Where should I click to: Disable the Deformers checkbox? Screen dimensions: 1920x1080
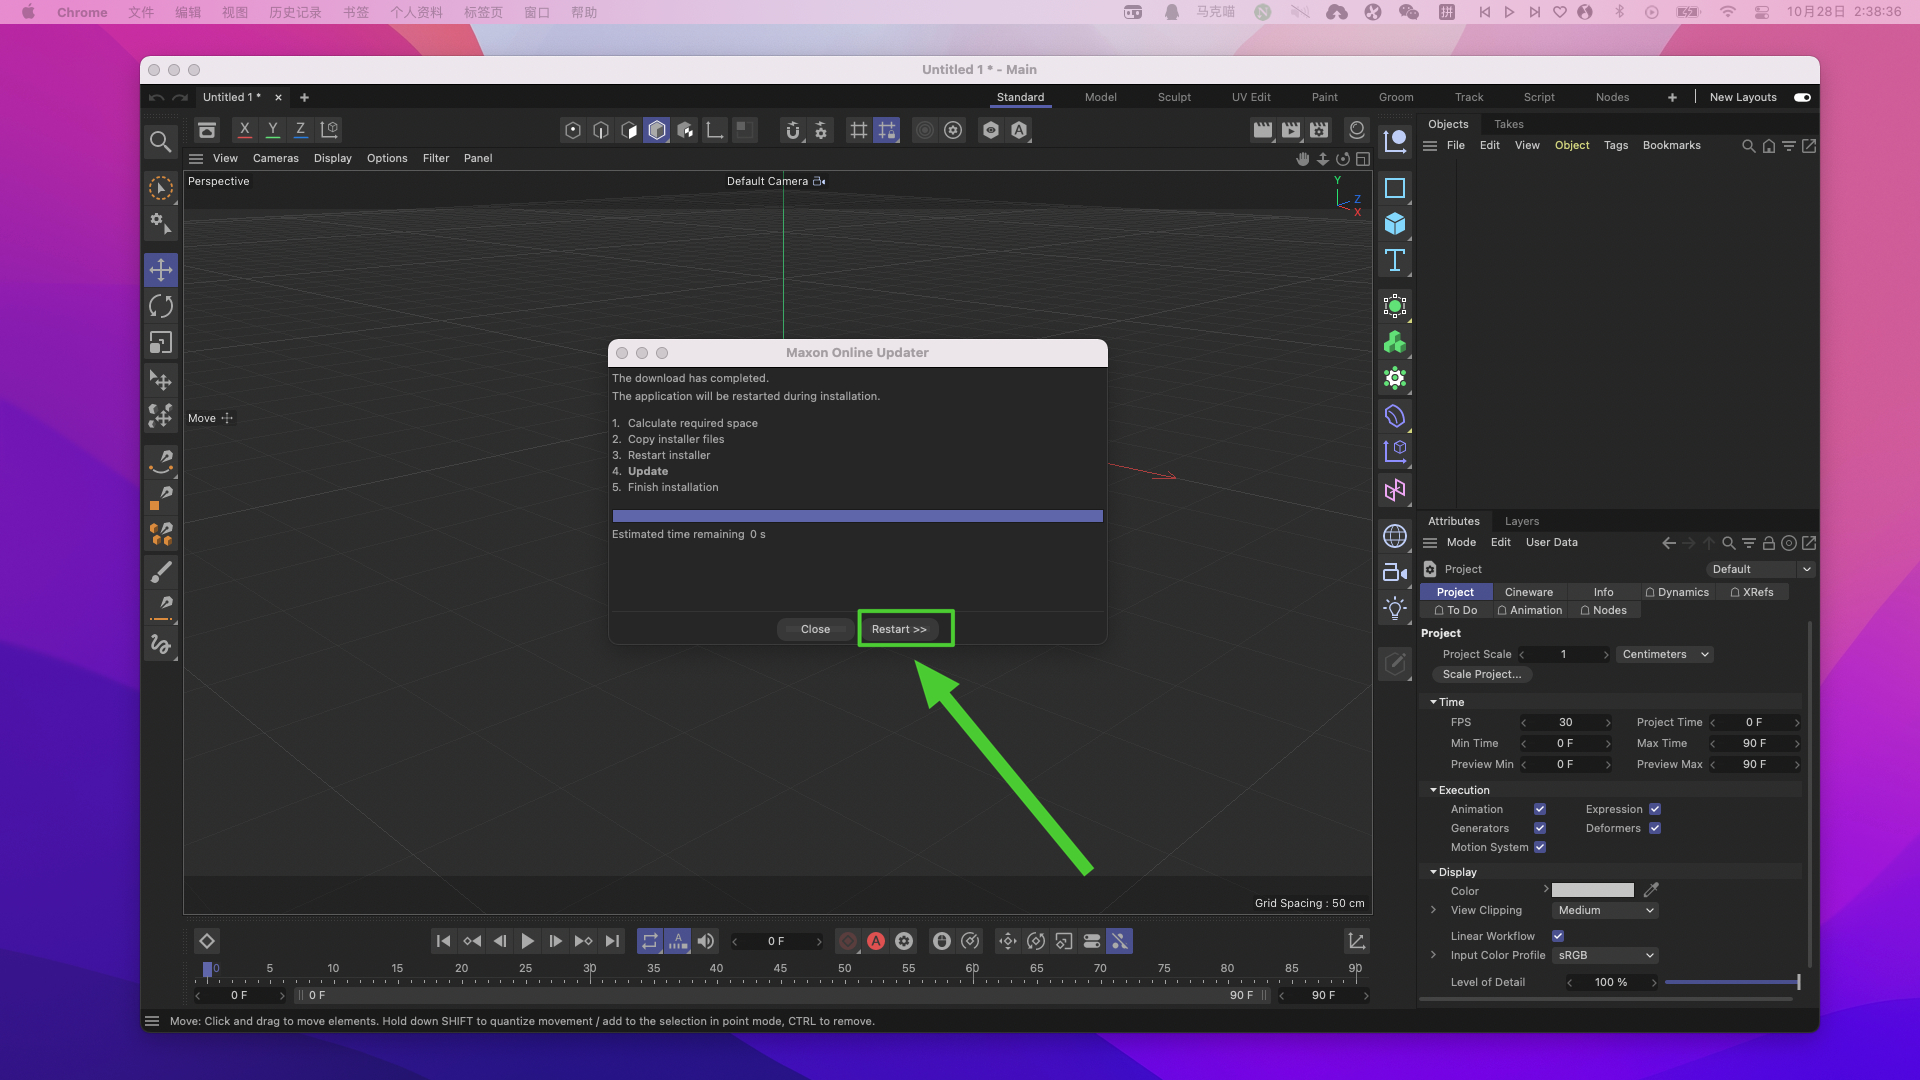pos(1655,828)
